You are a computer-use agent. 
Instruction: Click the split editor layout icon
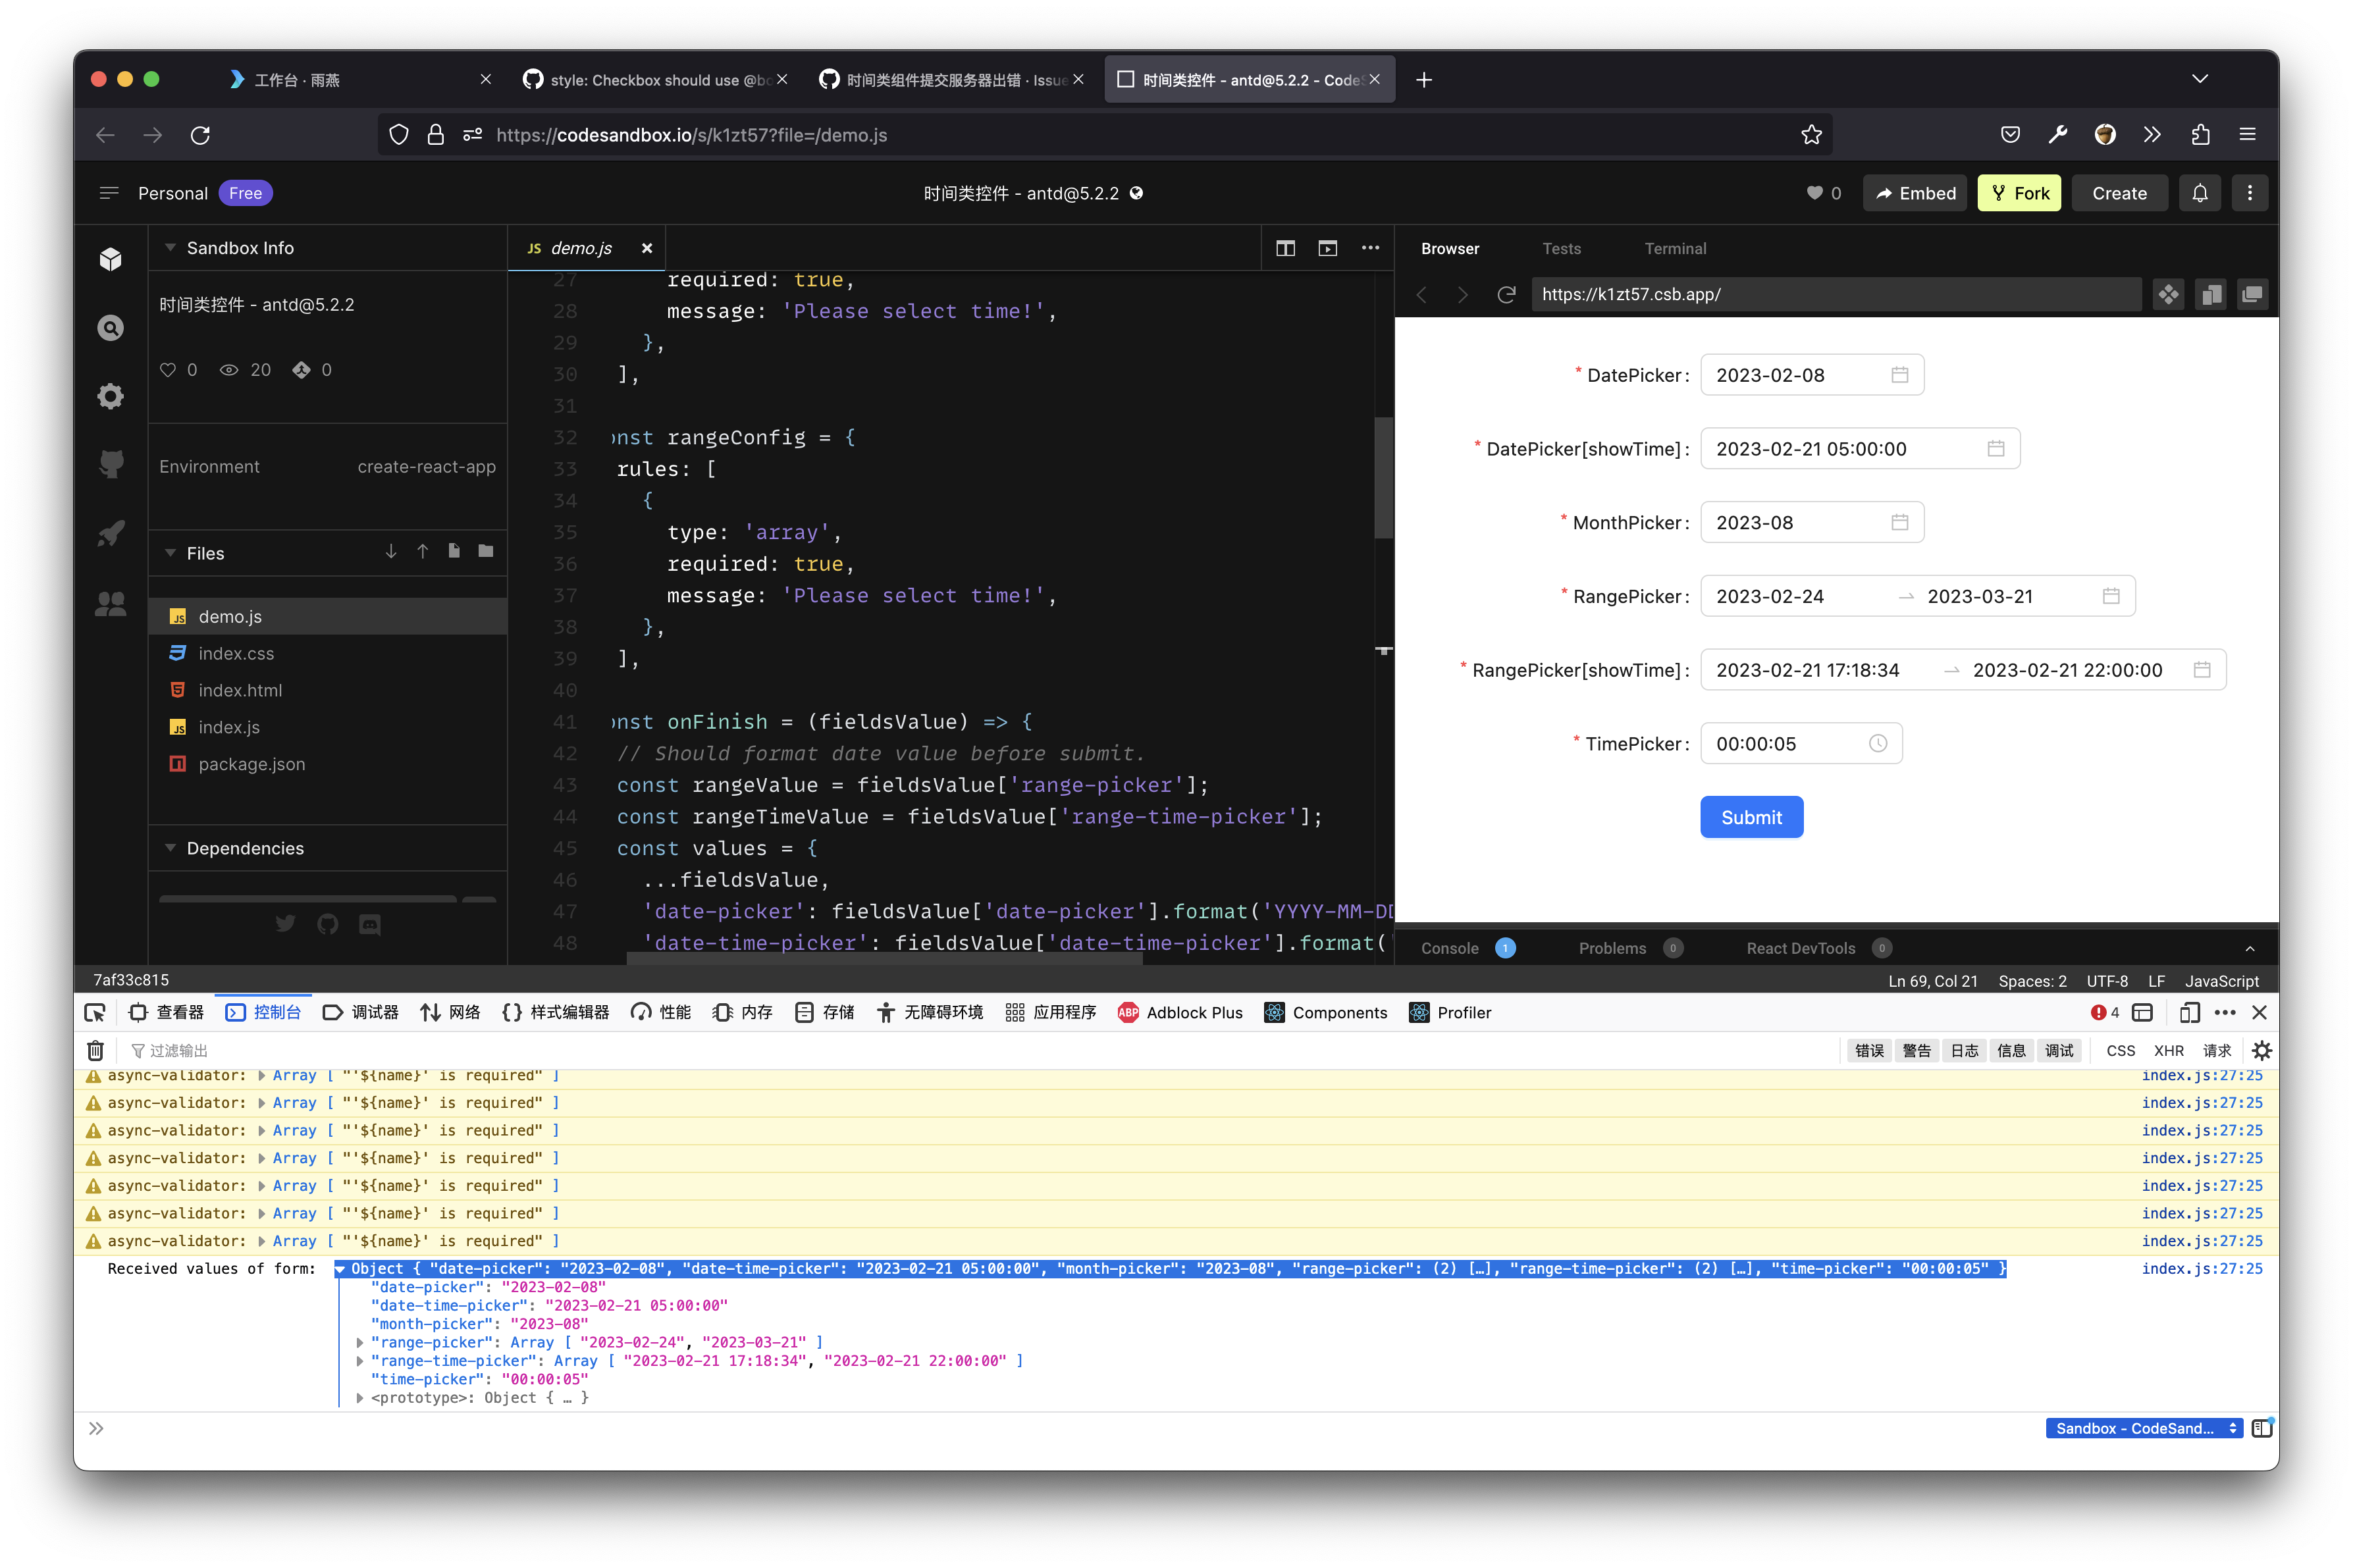click(1285, 248)
